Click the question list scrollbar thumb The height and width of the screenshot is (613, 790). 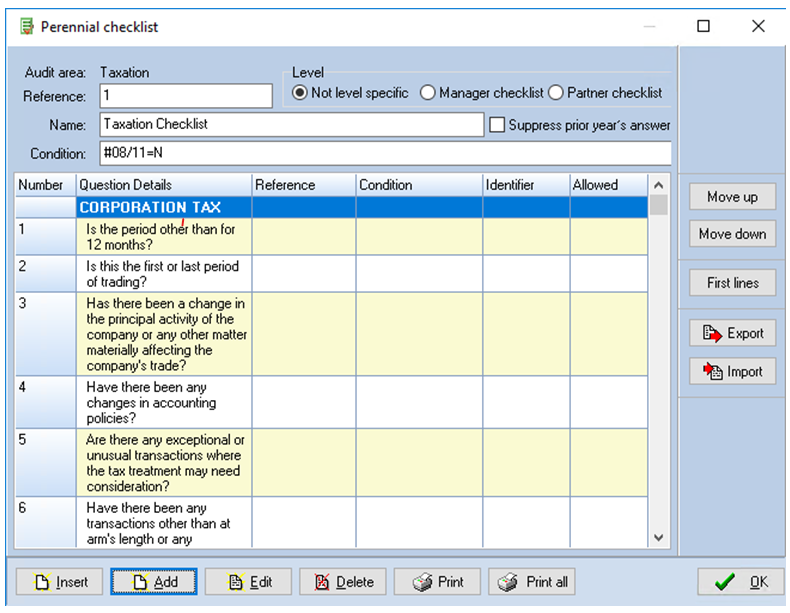click(x=659, y=205)
